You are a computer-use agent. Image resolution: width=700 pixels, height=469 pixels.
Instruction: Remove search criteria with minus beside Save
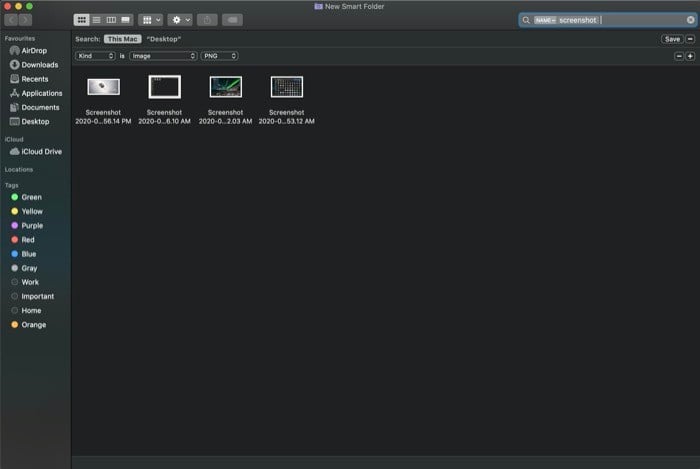click(x=690, y=39)
